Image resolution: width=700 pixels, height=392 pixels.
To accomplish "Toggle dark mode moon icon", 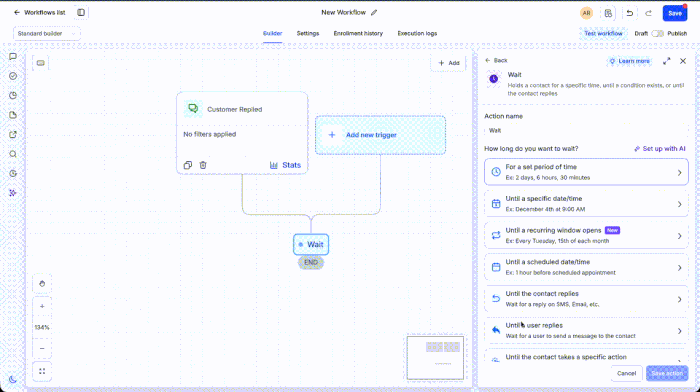I will point(13,379).
